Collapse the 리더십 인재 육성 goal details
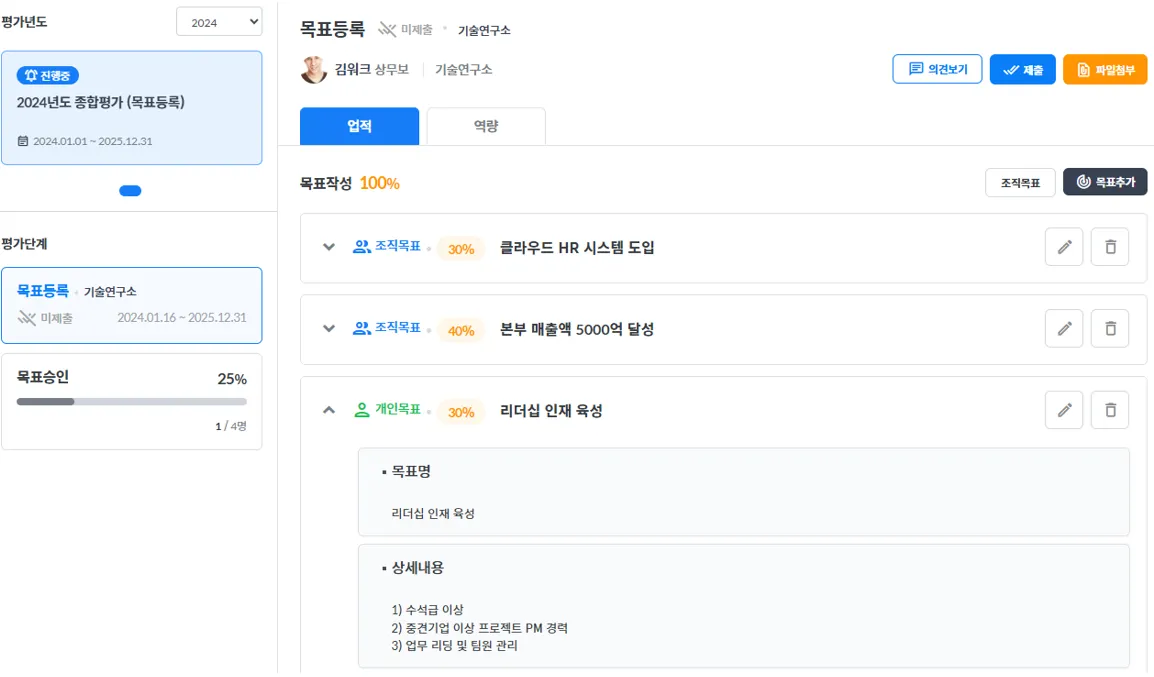The width and height of the screenshot is (1154, 677). click(328, 410)
